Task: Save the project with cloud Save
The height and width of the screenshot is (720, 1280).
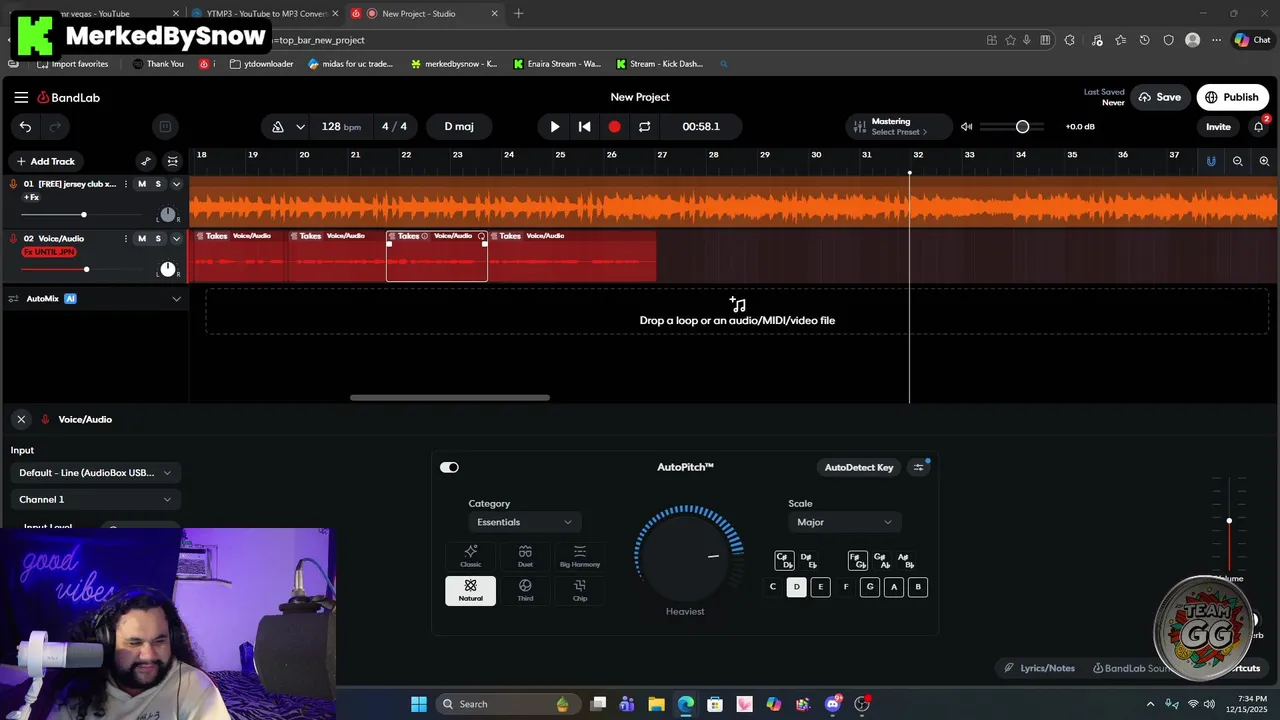Action: point(1159,97)
